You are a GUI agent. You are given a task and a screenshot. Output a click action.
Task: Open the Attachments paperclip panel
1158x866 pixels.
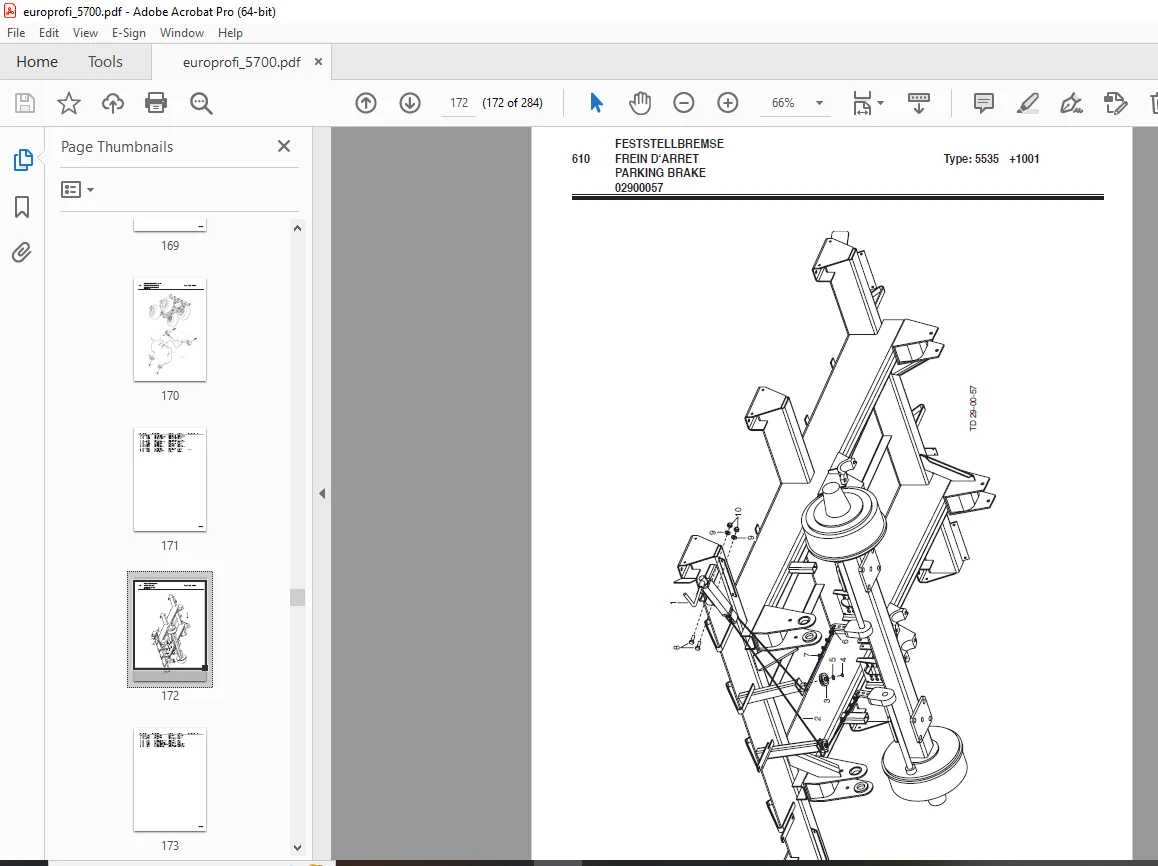pos(22,252)
